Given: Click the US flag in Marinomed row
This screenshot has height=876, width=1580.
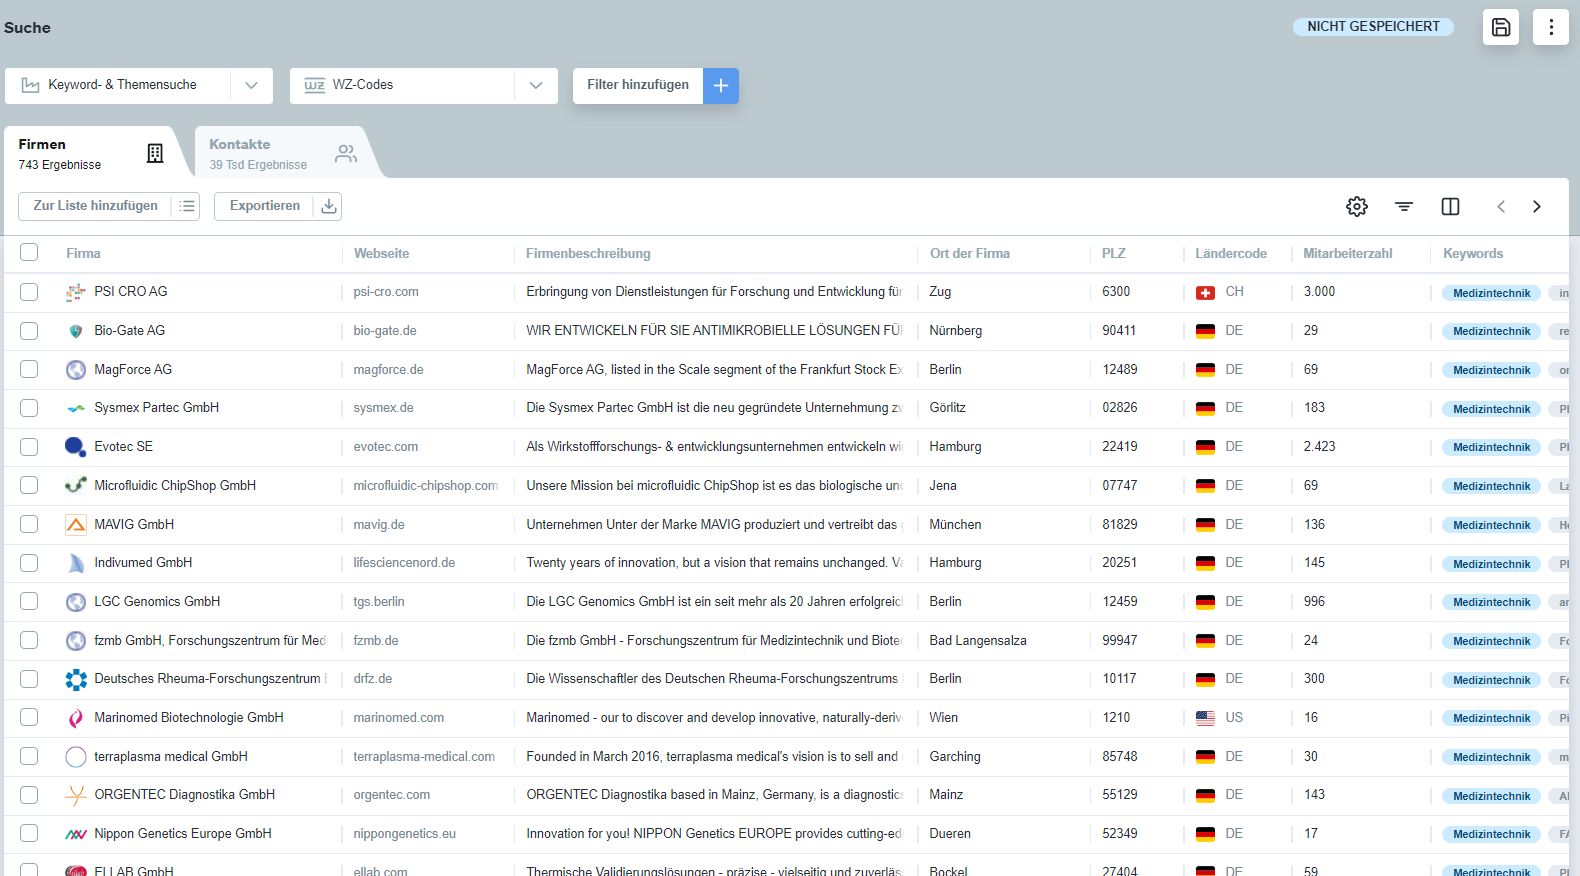Looking at the screenshot, I should [1205, 718].
